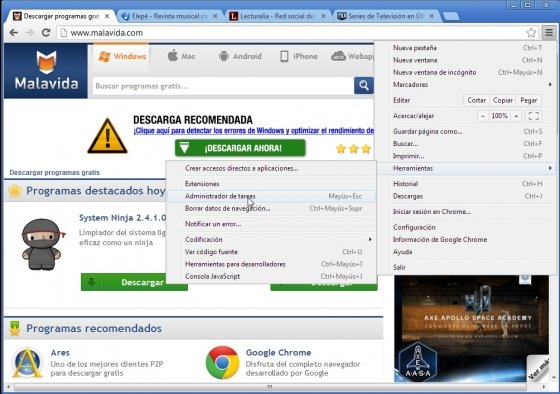Click the page icon in the address bar
Image resolution: width=560 pixels, height=394 pixels.
point(64,33)
